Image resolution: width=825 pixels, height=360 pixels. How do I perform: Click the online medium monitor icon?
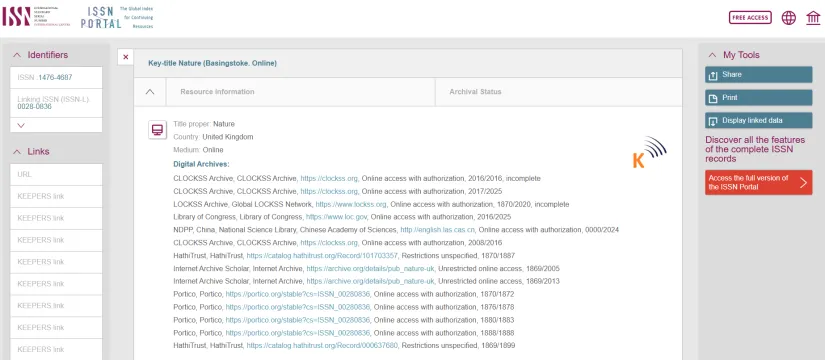(x=157, y=129)
